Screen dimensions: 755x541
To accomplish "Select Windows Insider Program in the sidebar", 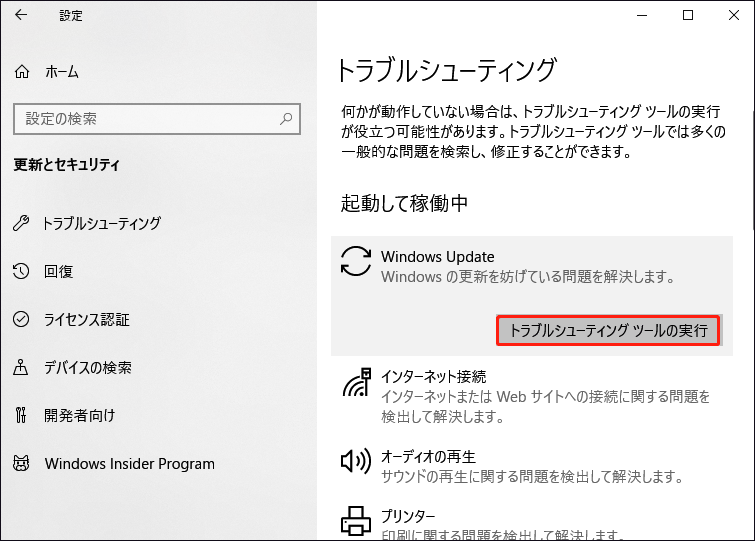I will [129, 464].
